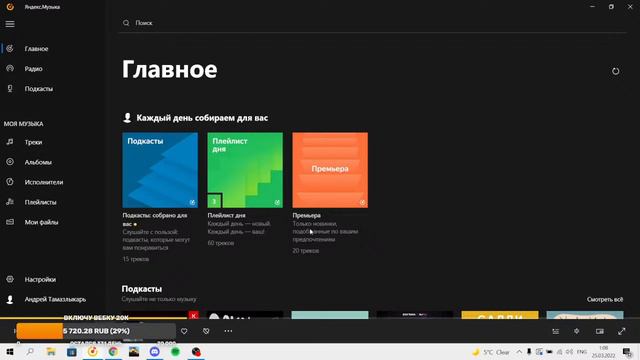Click the Yandex Music taskbar icon
The width and height of the screenshot is (640, 360).
[93, 351]
